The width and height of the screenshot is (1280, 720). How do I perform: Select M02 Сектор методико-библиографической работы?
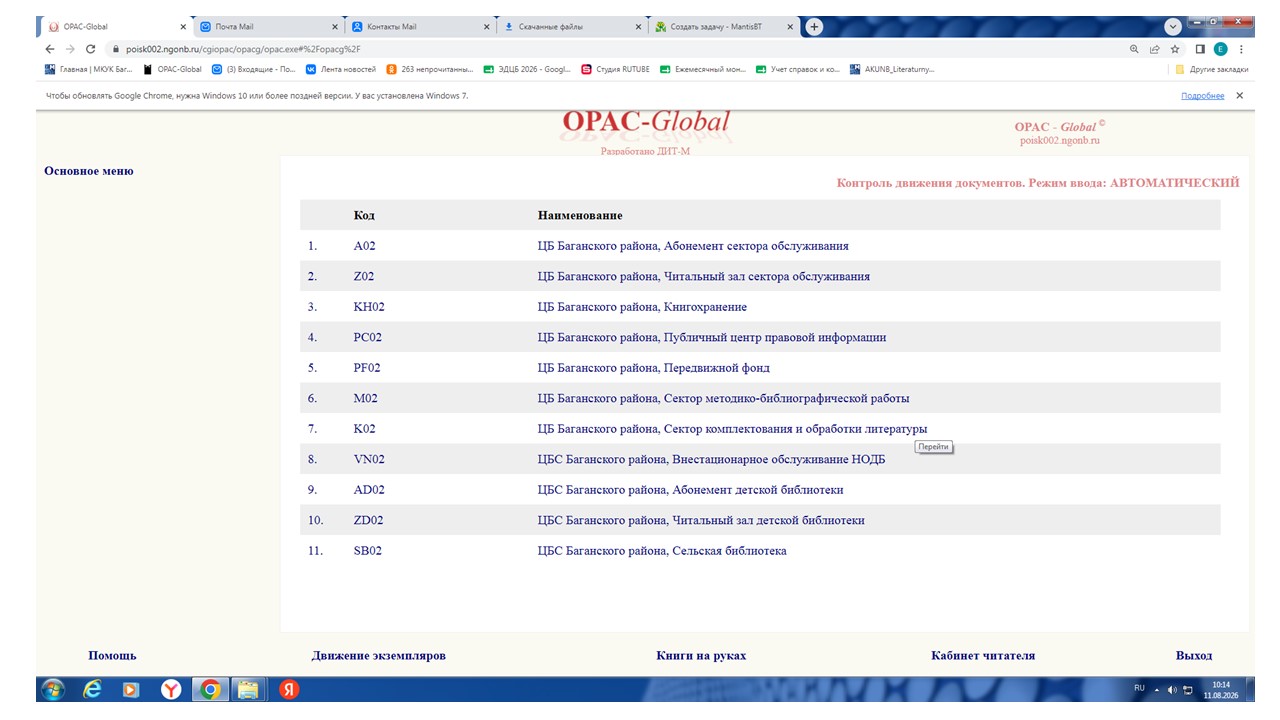click(760, 398)
